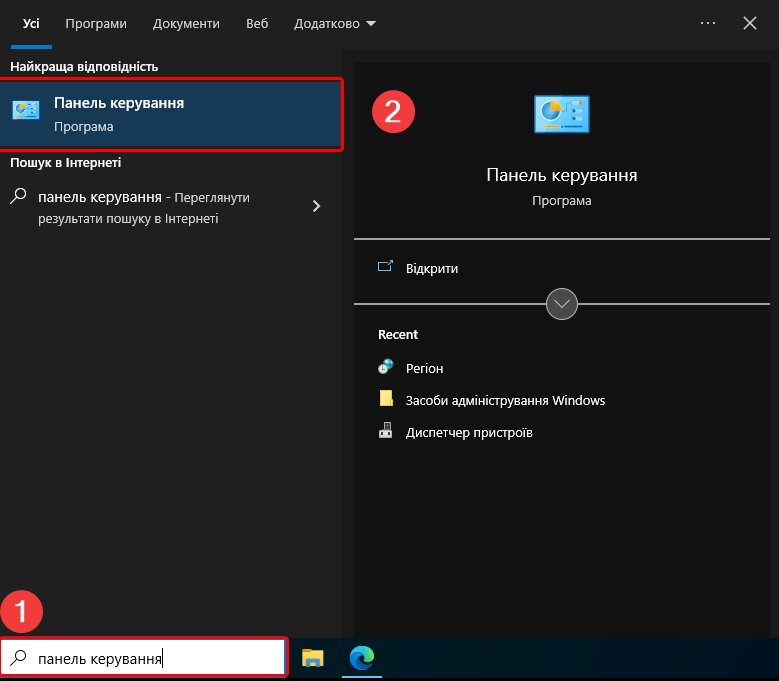Screen dimensions: 779x681
Task: Click the large Control Panel icon in preview
Action: pyautogui.click(x=561, y=115)
